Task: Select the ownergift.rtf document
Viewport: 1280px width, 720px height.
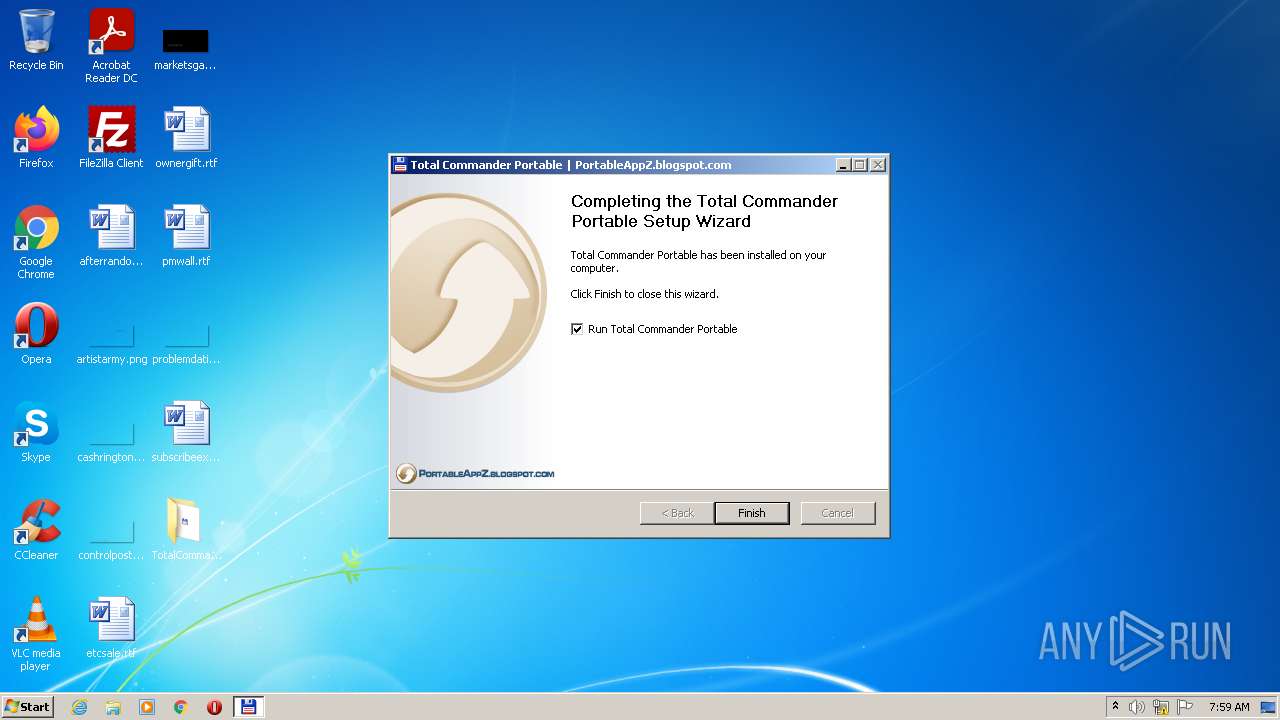Action: coord(186,138)
